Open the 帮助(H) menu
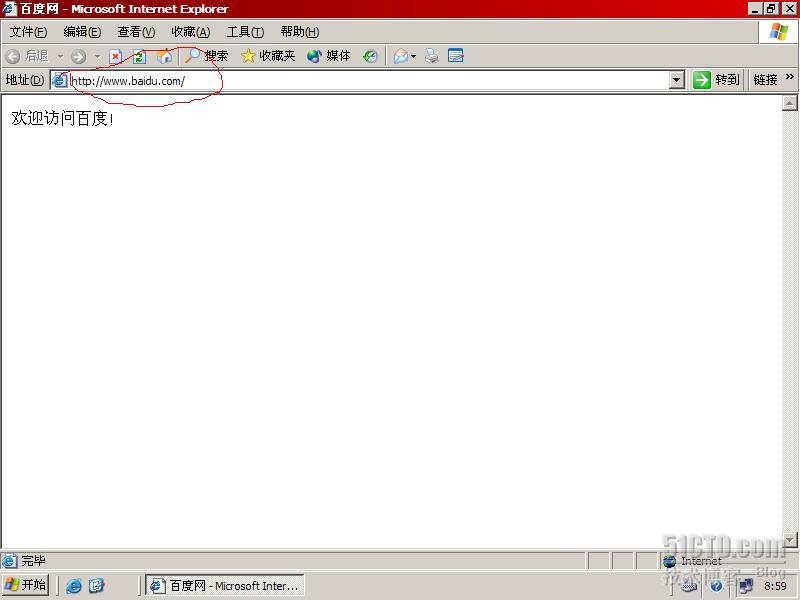Image resolution: width=800 pixels, height=600 pixels. pos(300,32)
